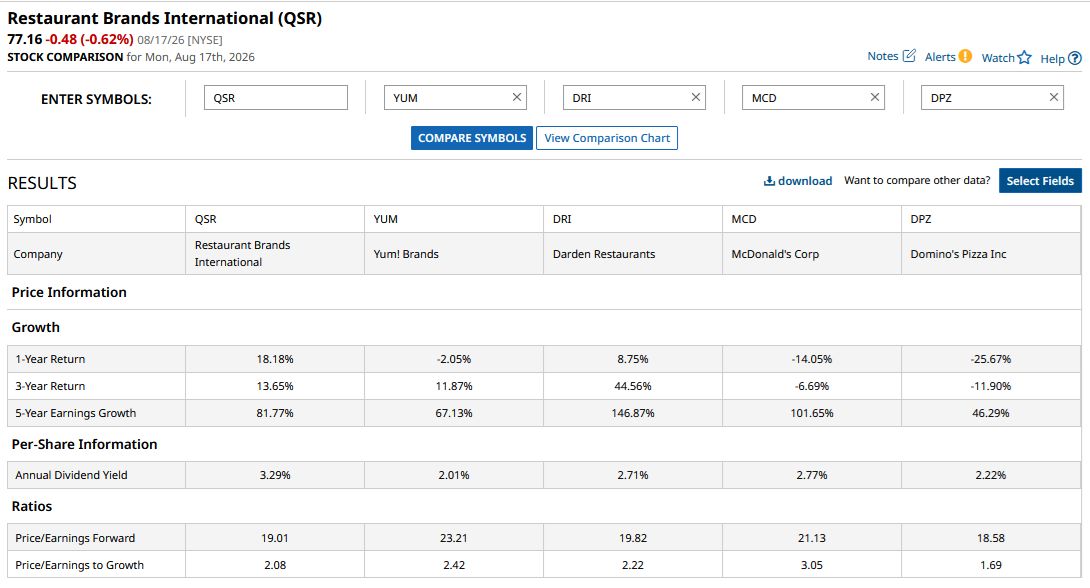Viewport: 1090px width, 588px height.
Task: Focus the QSR symbol input field
Action: tap(276, 97)
